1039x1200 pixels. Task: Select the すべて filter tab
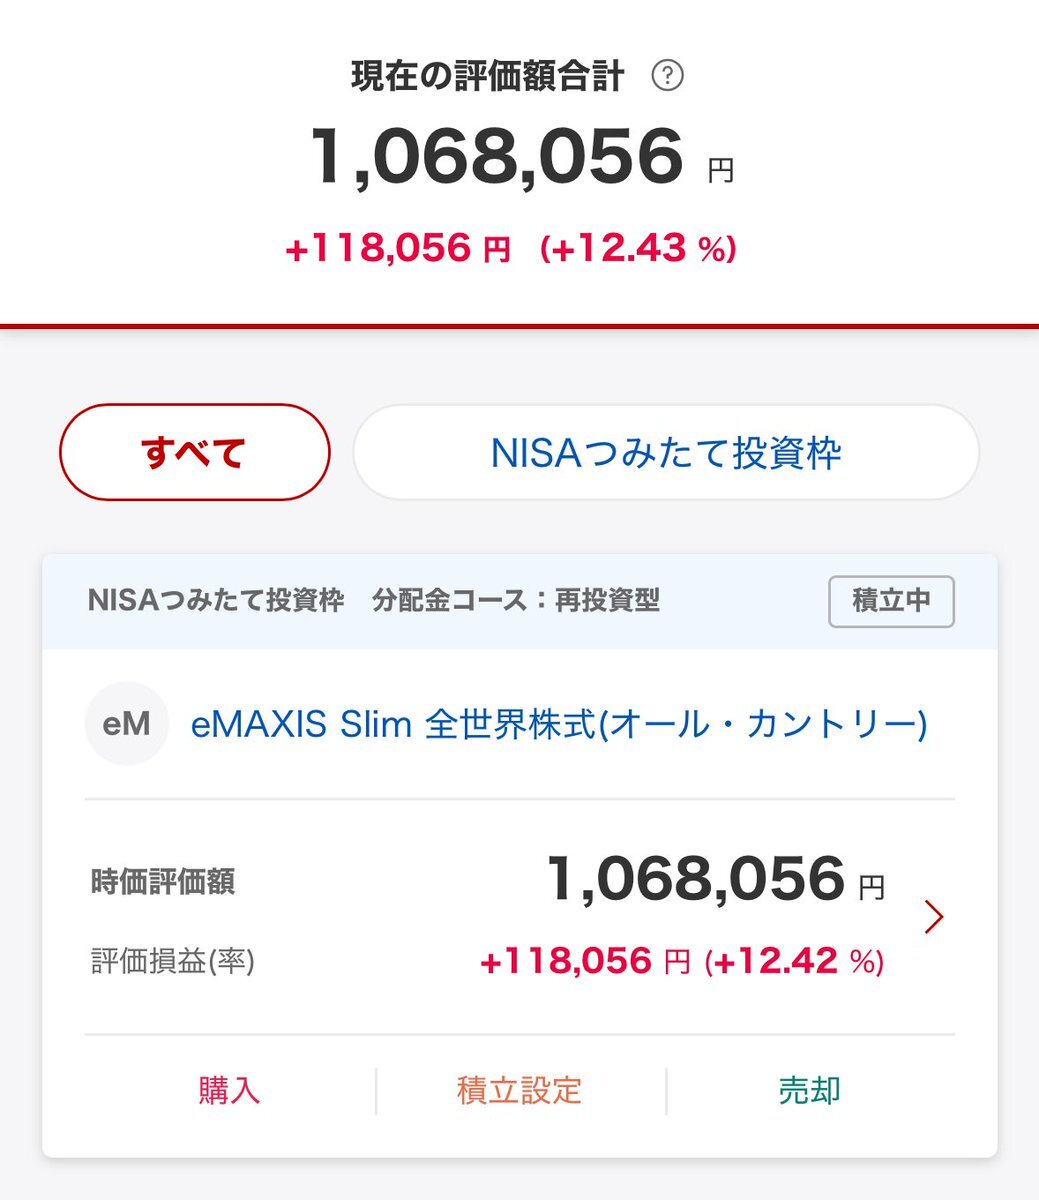point(195,453)
